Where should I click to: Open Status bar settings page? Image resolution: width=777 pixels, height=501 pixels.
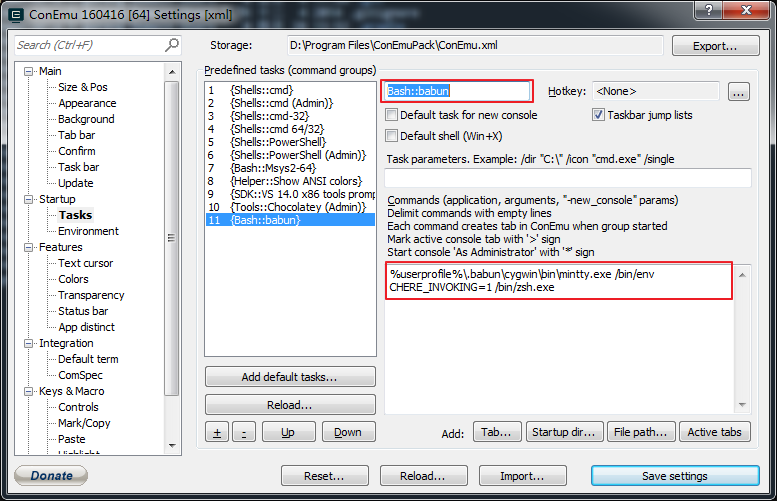click(83, 311)
